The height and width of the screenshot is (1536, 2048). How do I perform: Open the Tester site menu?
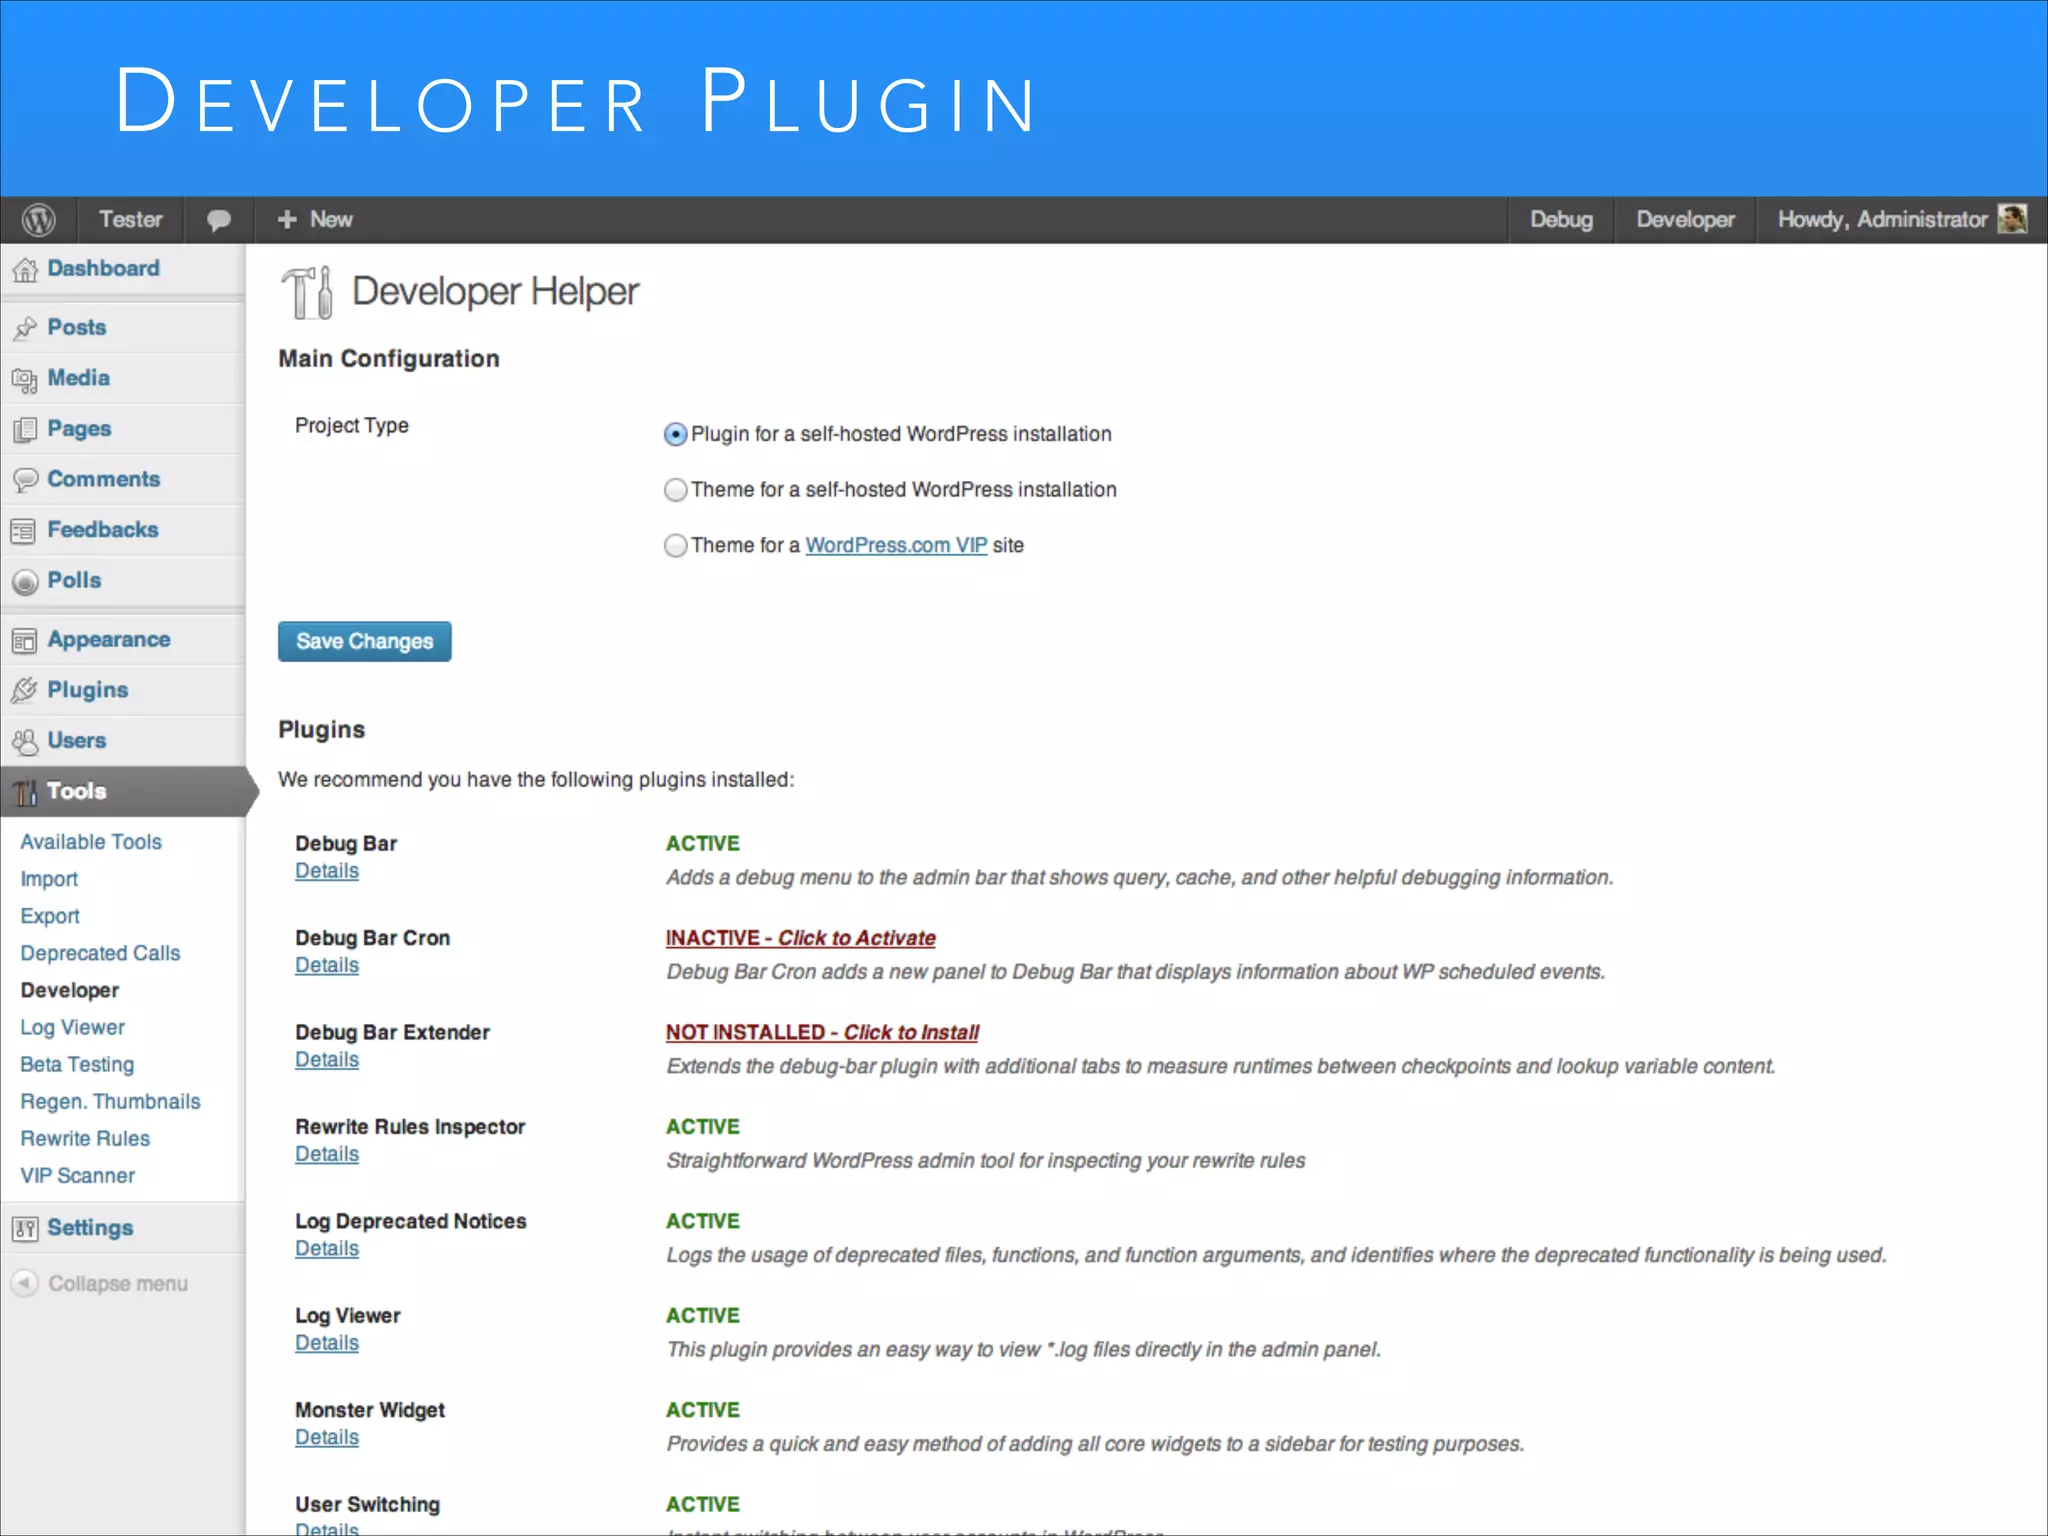[x=130, y=219]
